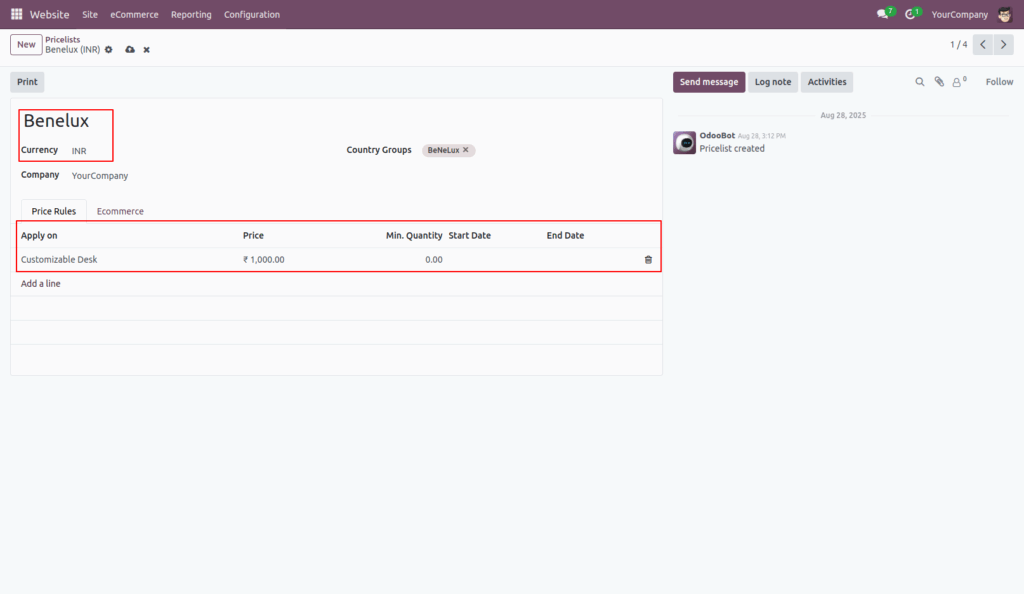Viewport: 1024px width, 594px height.
Task: Search messages with the magnifier icon
Action: tap(920, 81)
